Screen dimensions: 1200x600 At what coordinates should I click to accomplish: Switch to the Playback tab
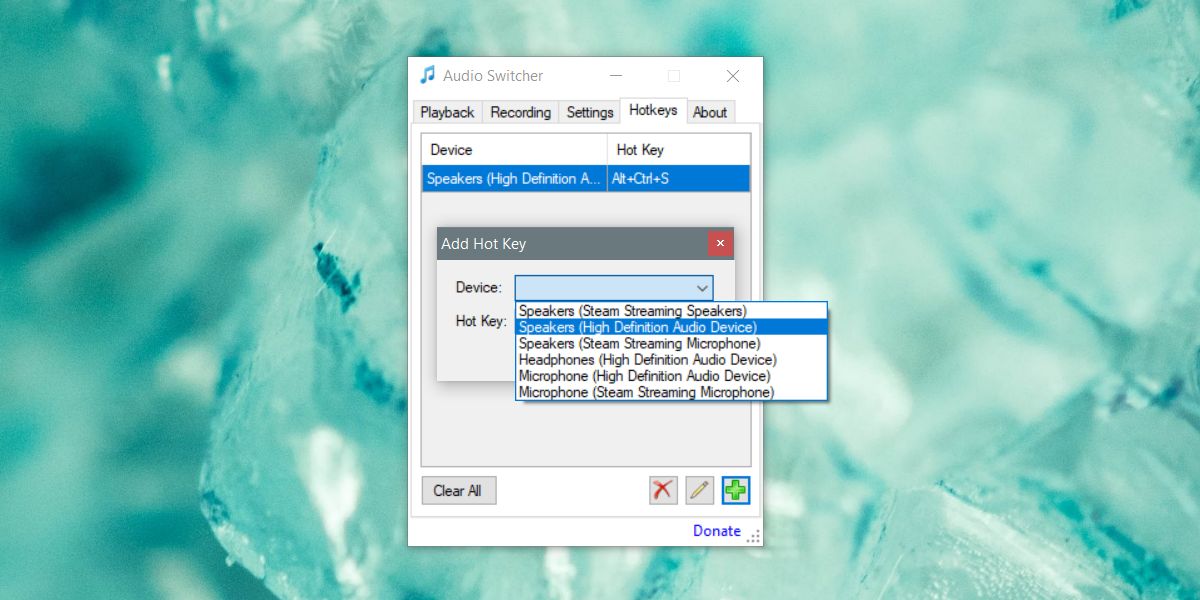(447, 112)
